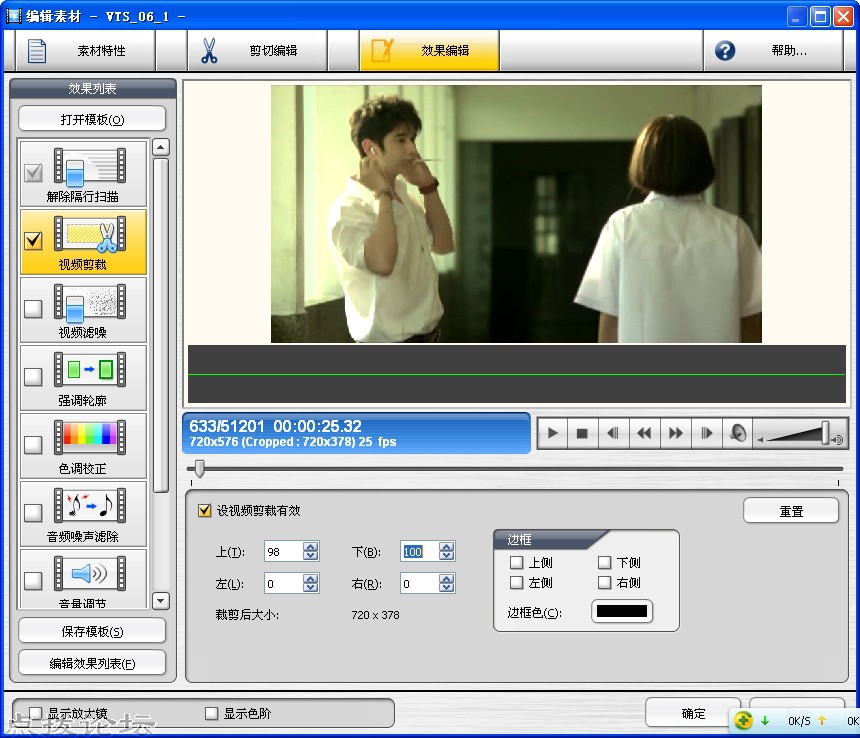Click the video preview frame
860x738 pixels.
(x=516, y=214)
